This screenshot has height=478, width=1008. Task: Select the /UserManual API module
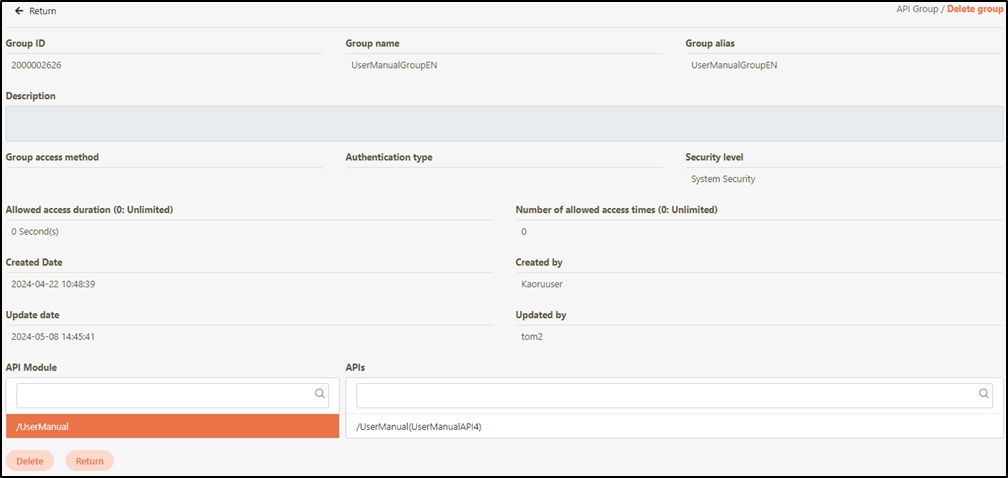[x=172, y=427]
